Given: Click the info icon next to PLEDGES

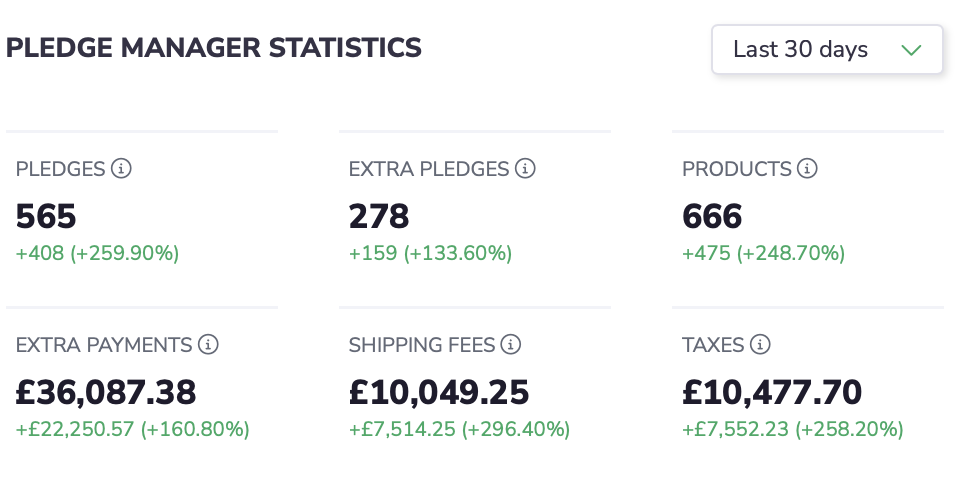Looking at the screenshot, I should click(121, 168).
